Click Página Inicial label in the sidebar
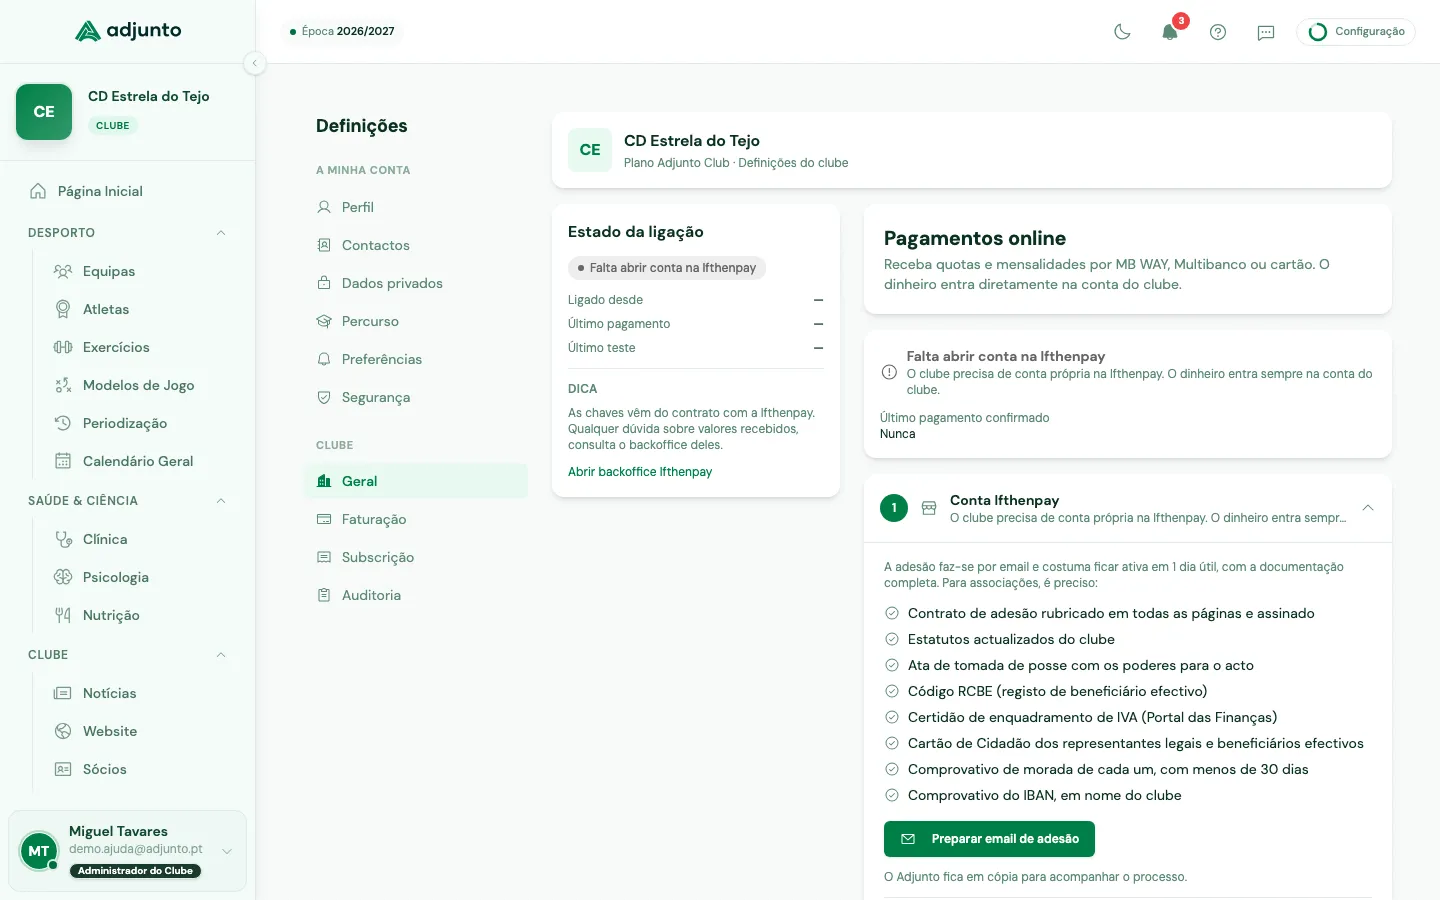Screen dimensions: 1440x900 100,191
